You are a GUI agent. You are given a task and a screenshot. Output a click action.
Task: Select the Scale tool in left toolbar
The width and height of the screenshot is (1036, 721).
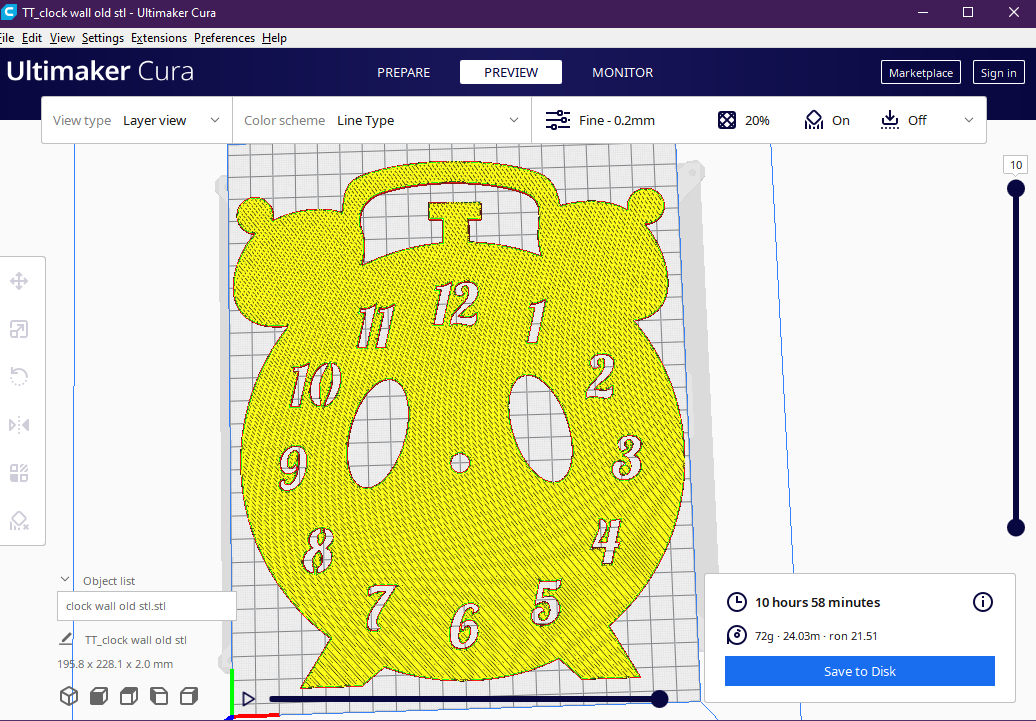(x=19, y=329)
